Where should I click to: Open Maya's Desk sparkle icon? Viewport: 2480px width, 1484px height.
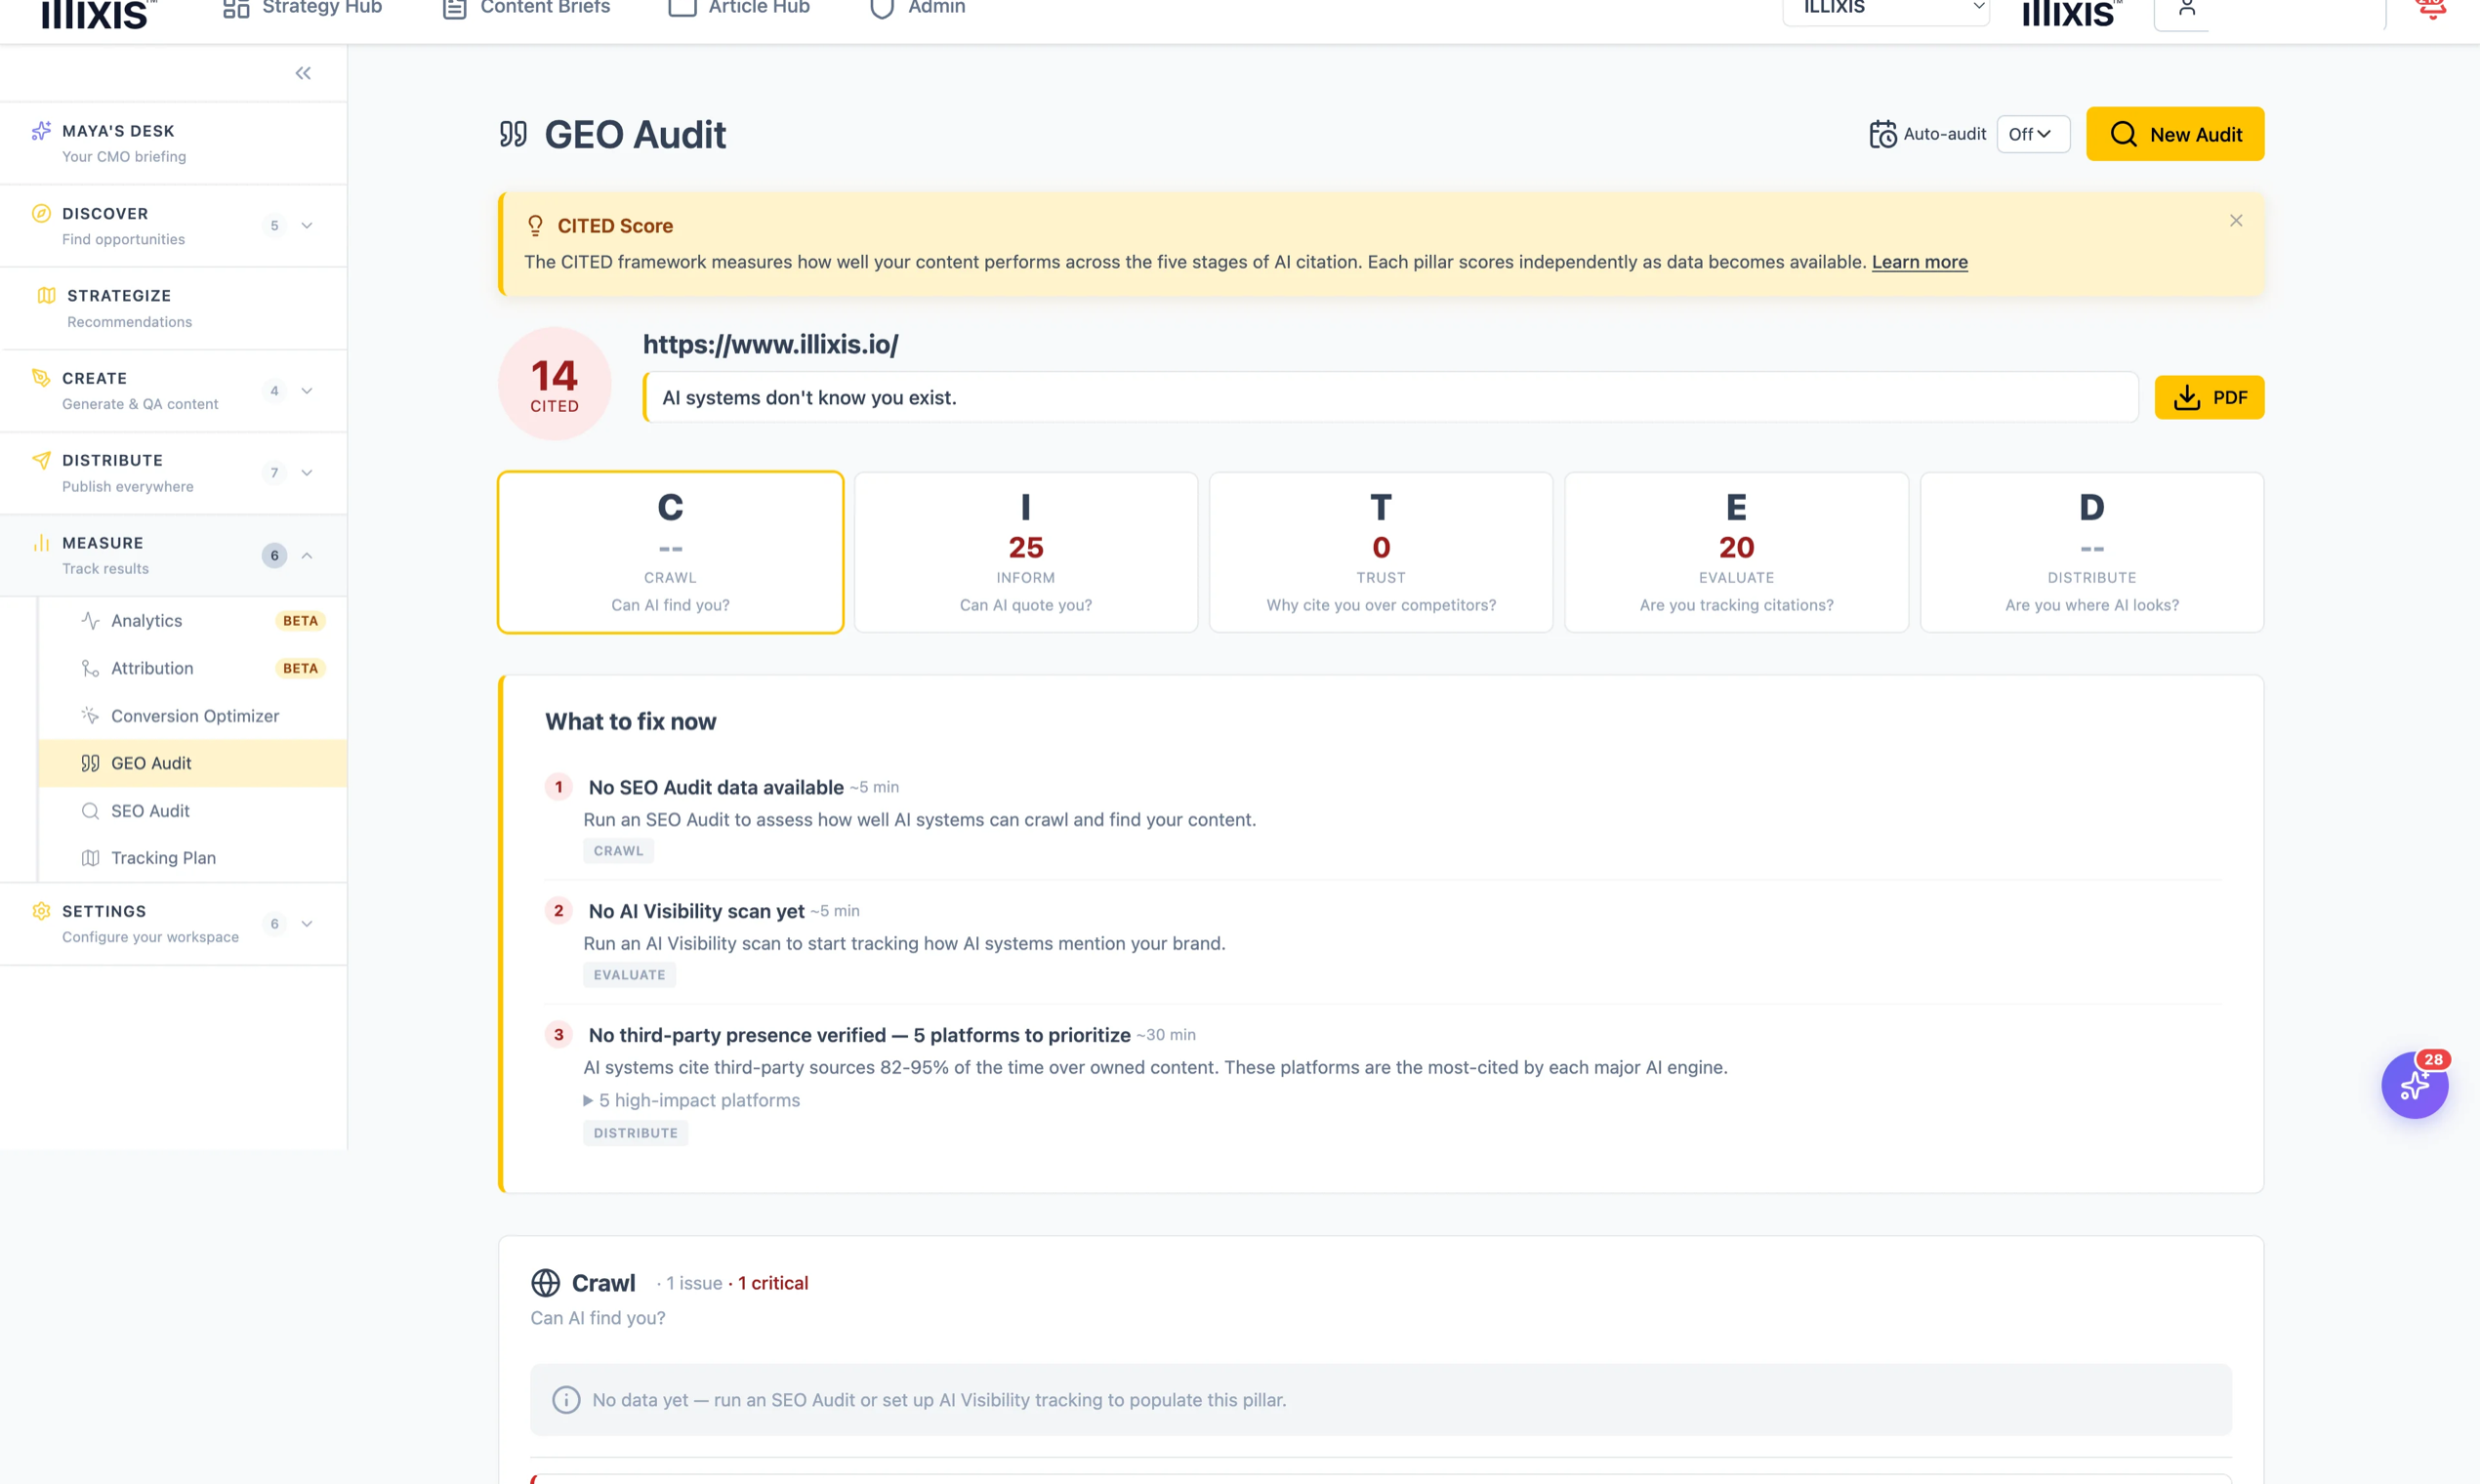click(41, 131)
